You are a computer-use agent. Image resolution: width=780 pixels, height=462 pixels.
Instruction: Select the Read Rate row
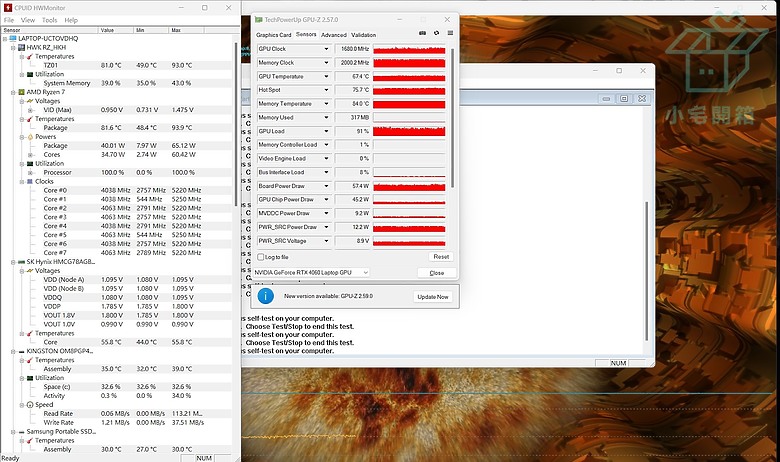[117, 414]
